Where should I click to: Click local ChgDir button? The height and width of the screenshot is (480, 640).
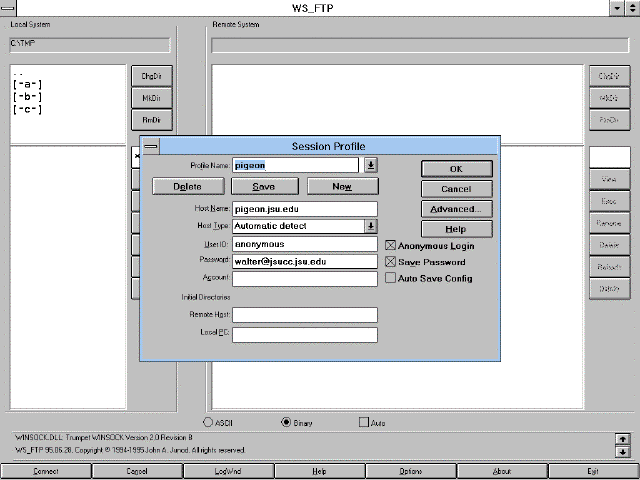152,76
